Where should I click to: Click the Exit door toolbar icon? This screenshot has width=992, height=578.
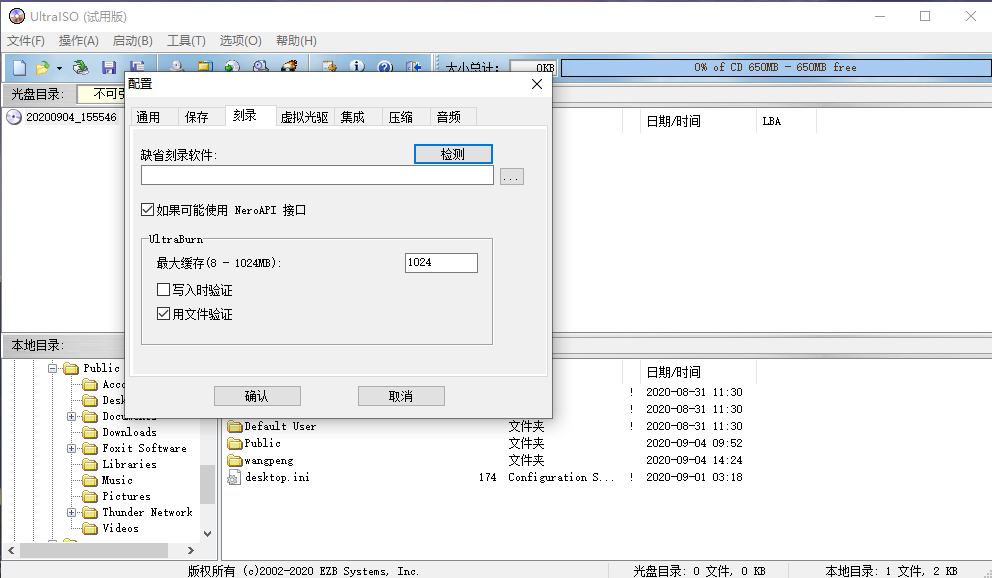click(x=413, y=66)
